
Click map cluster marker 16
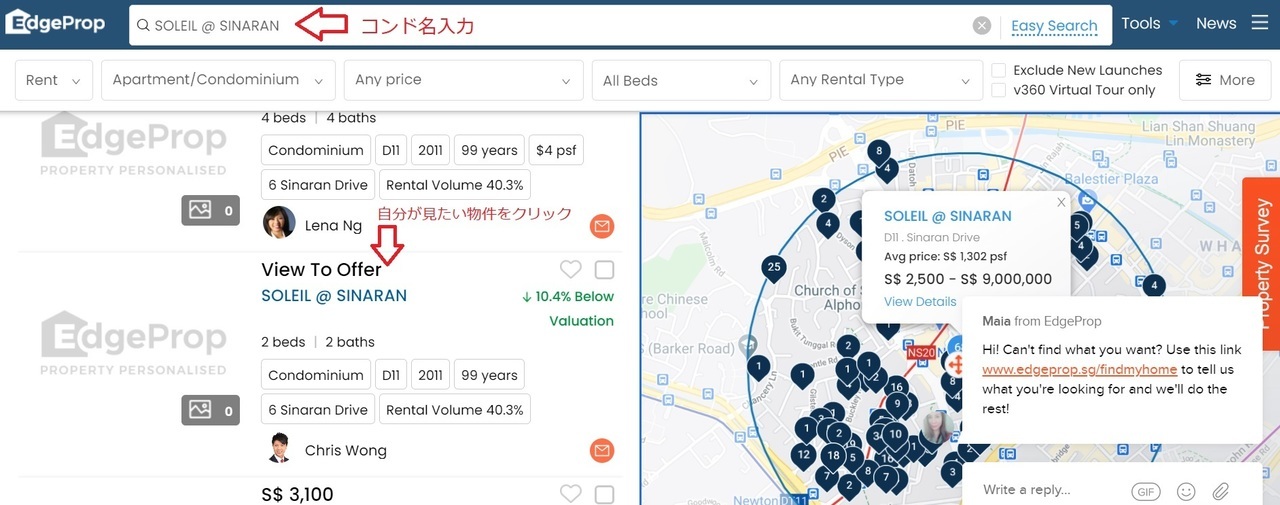tap(896, 388)
